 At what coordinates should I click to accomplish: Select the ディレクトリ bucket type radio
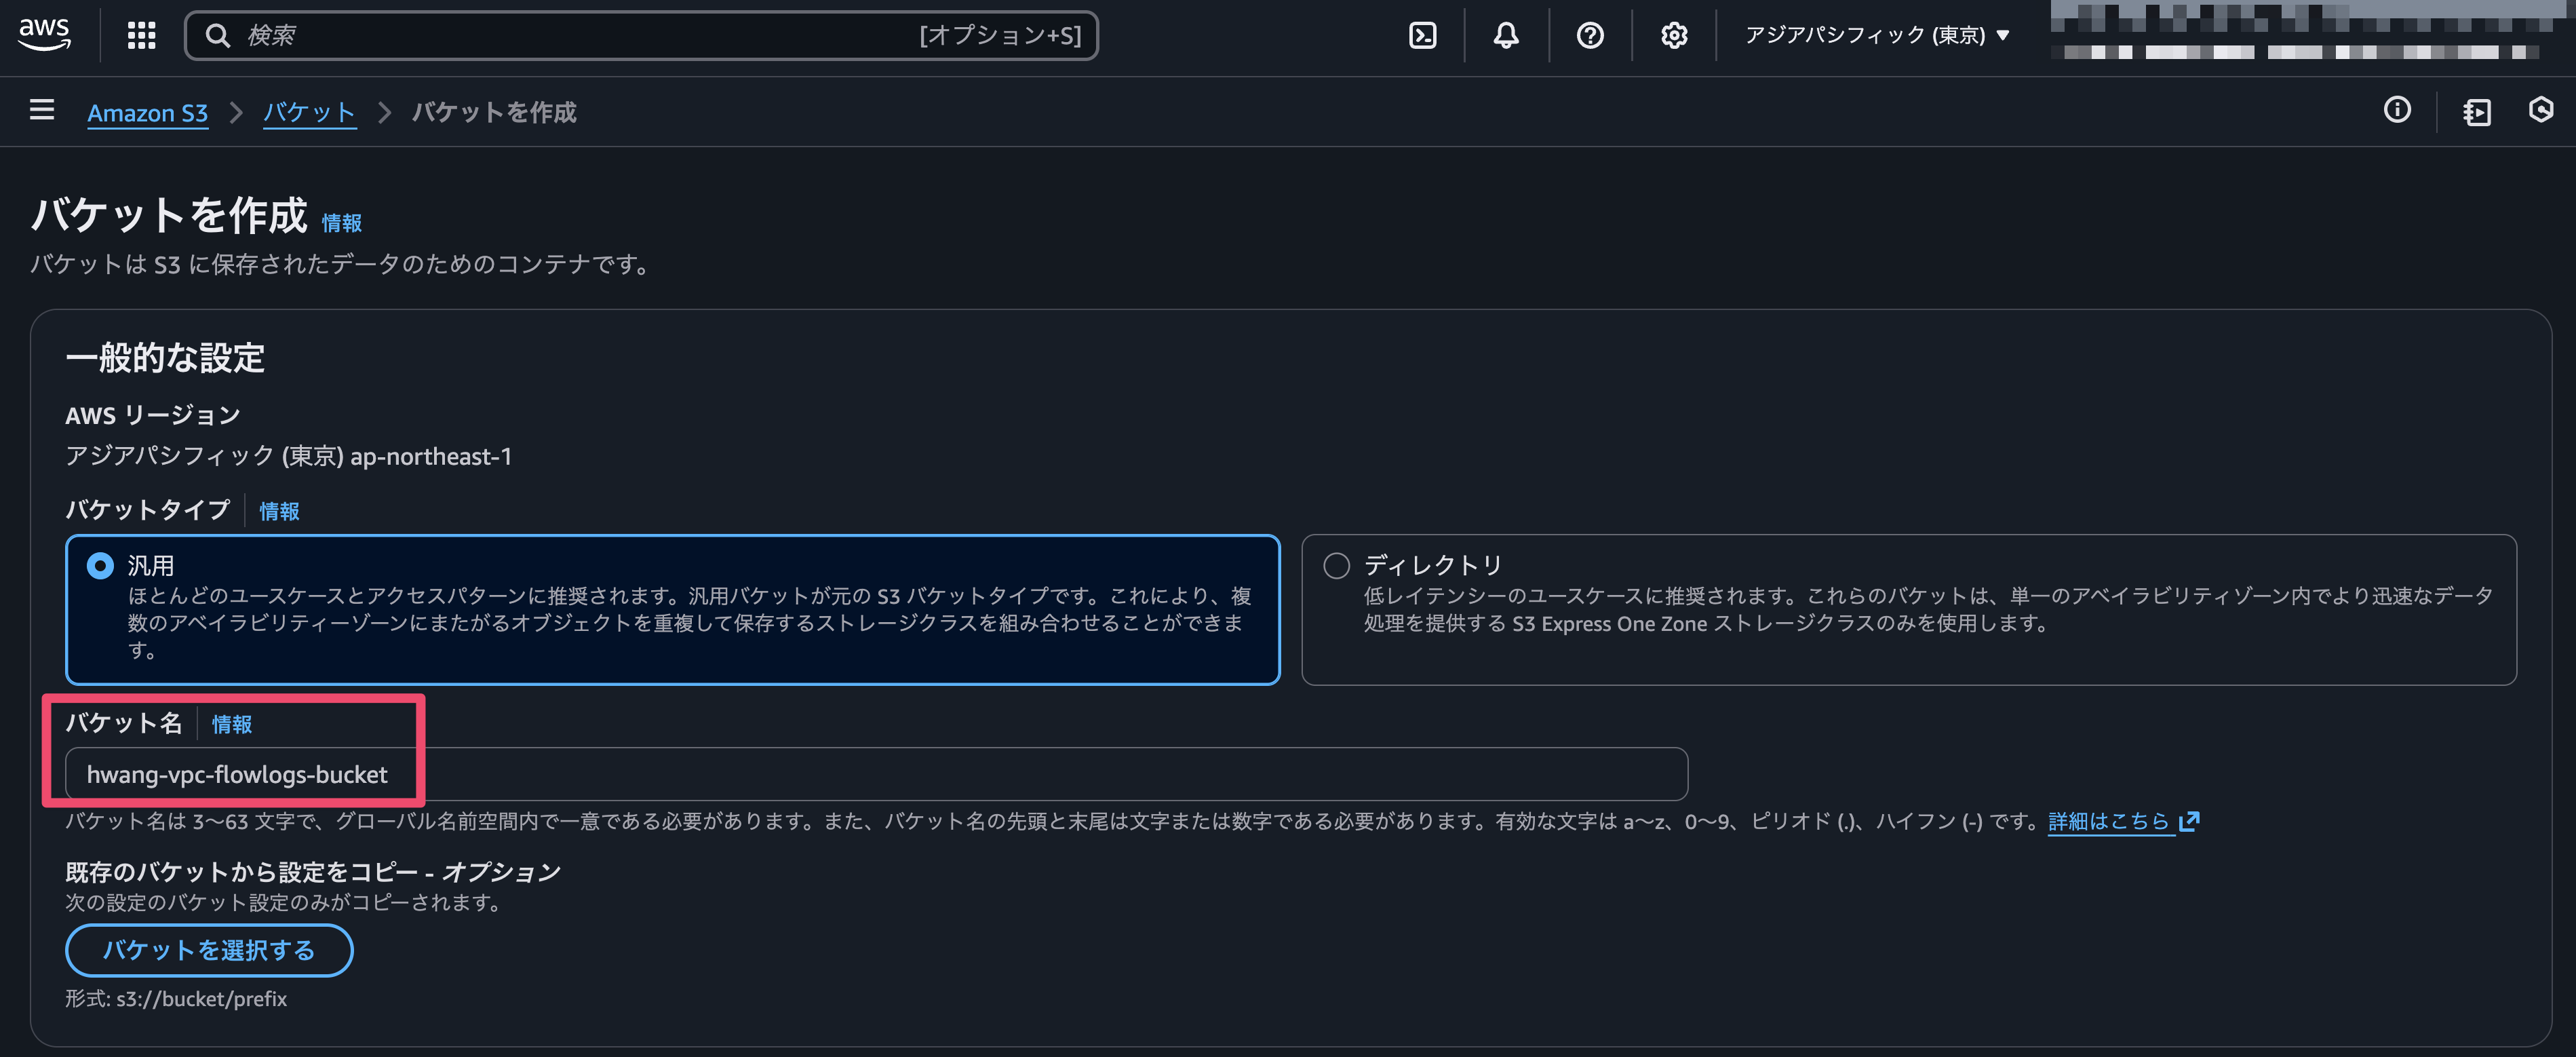pyautogui.click(x=1336, y=566)
